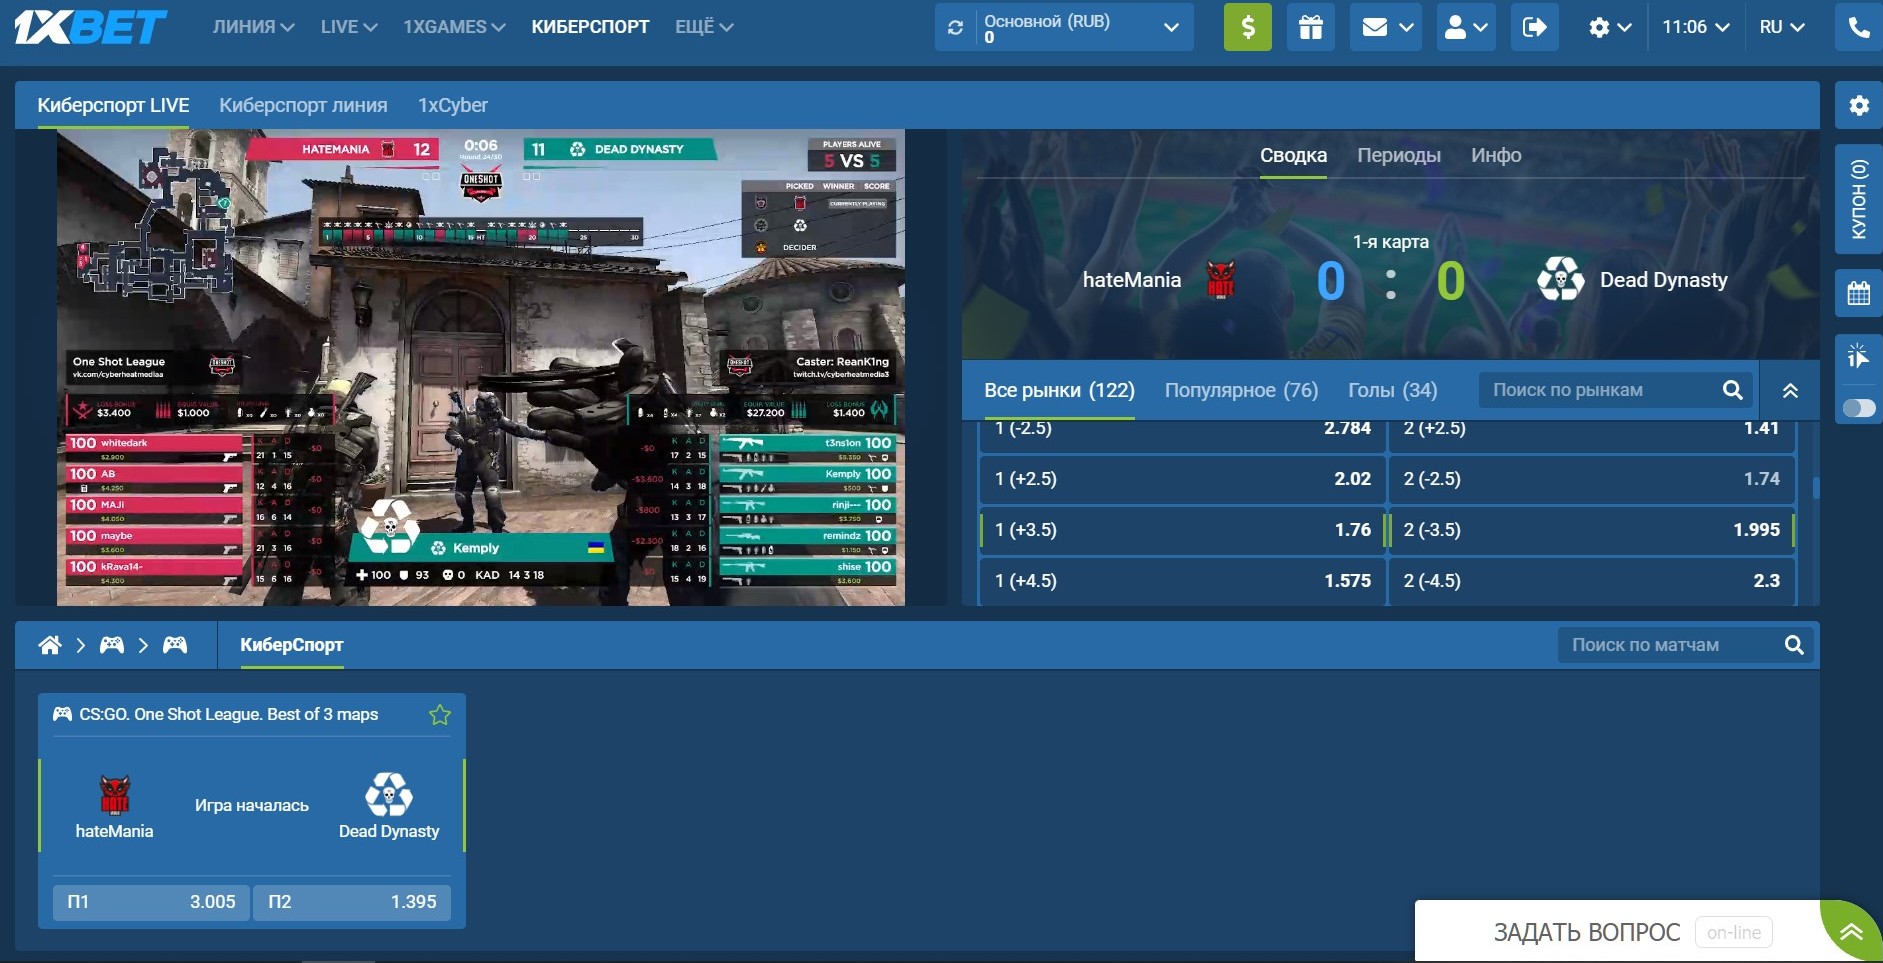Switch to 1xCyber tab
Viewport: 1883px width, 963px height.
point(453,105)
